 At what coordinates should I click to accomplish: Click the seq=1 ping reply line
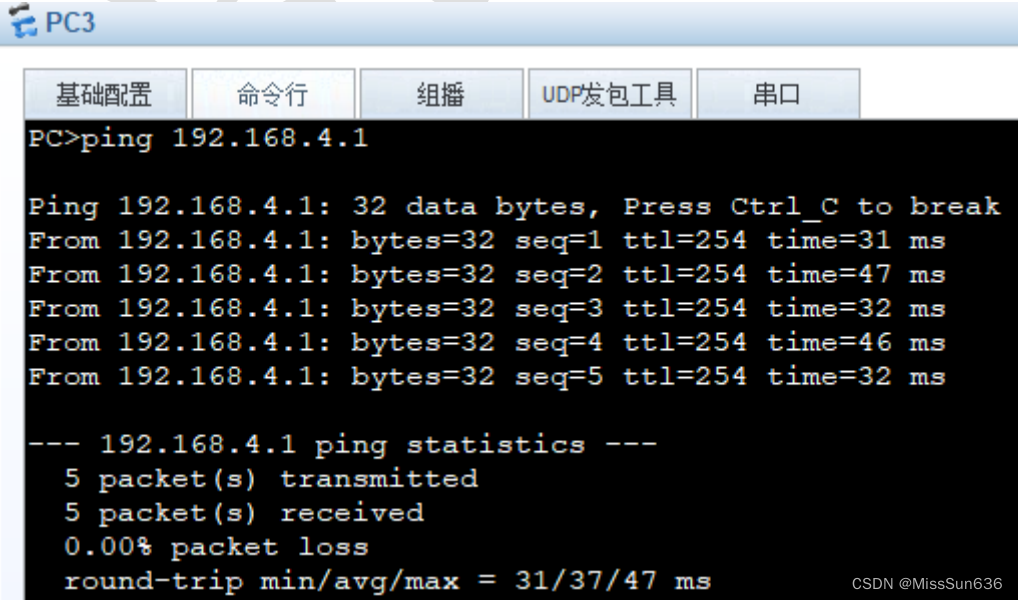pos(486,241)
